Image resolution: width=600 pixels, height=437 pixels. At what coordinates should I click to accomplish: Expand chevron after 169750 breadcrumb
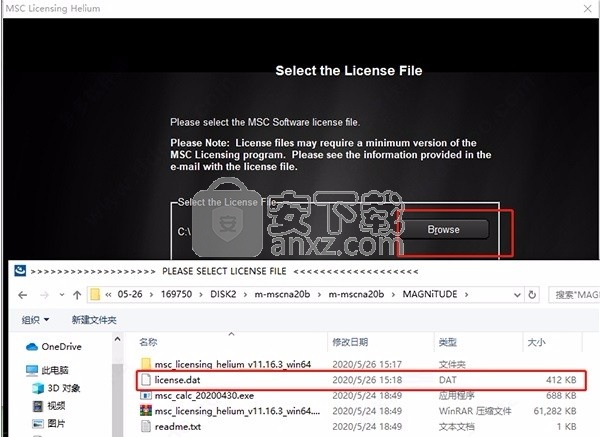201,294
